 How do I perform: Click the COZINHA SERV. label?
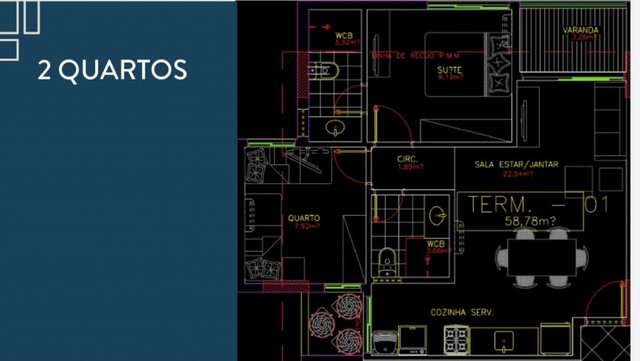462,312
